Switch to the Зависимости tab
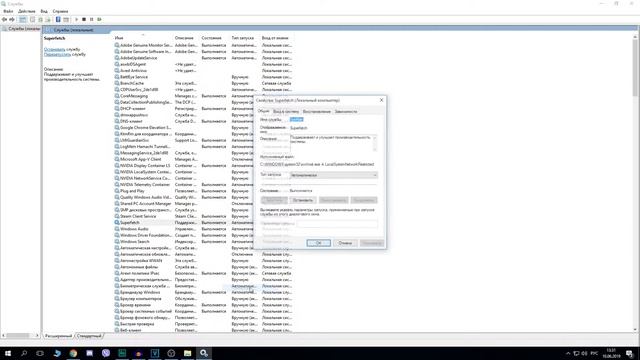640x360 pixels. (346, 111)
